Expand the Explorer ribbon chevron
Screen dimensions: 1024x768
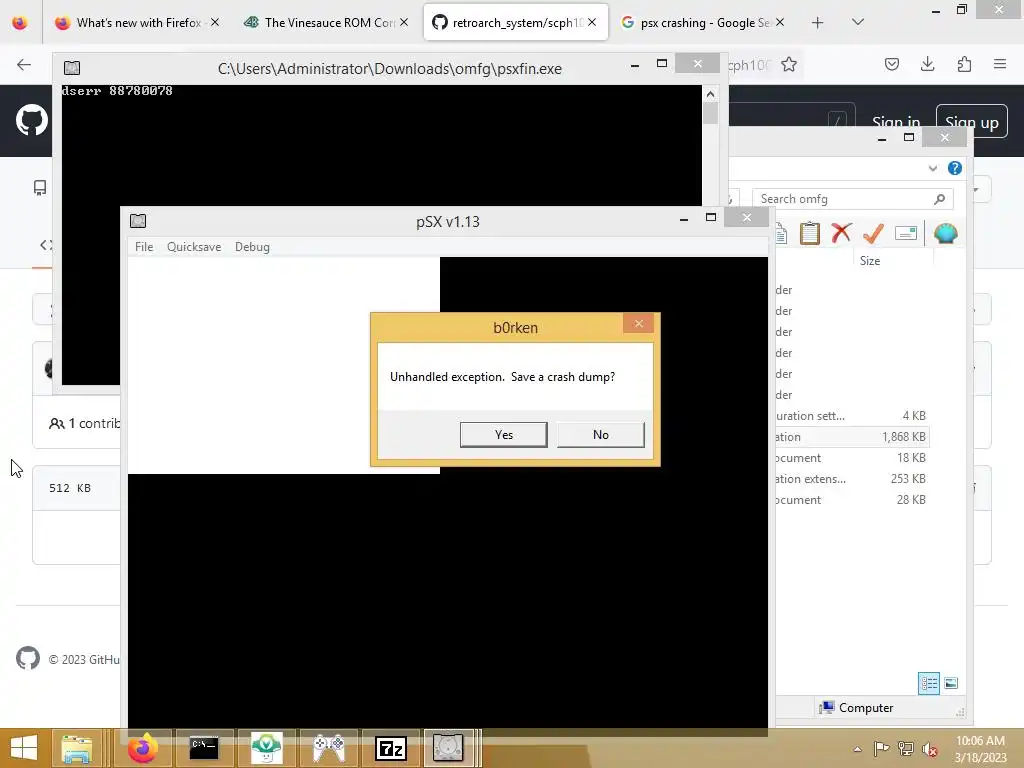933,168
